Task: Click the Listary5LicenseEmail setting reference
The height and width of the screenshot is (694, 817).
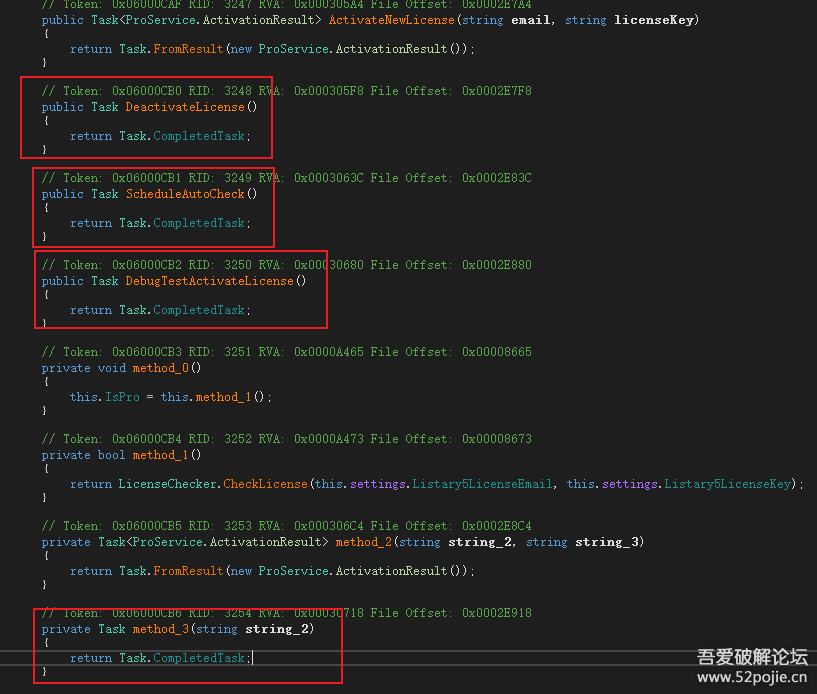Action: [482, 484]
